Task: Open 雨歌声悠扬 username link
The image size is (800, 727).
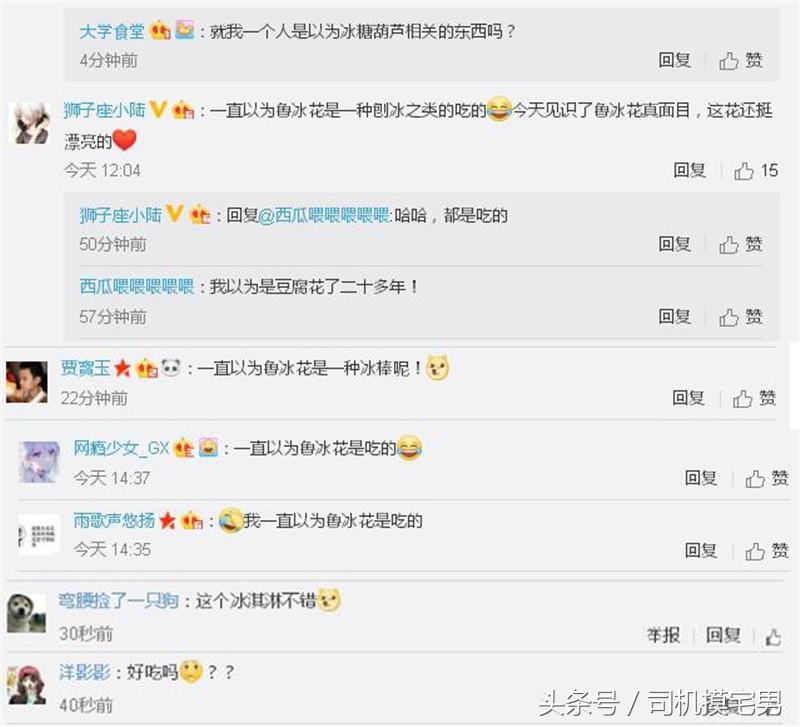Action: (114, 520)
